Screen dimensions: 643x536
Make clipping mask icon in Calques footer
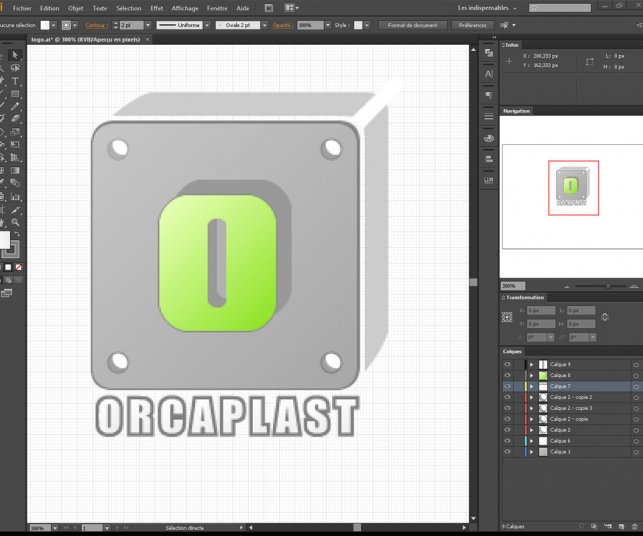coord(594,526)
